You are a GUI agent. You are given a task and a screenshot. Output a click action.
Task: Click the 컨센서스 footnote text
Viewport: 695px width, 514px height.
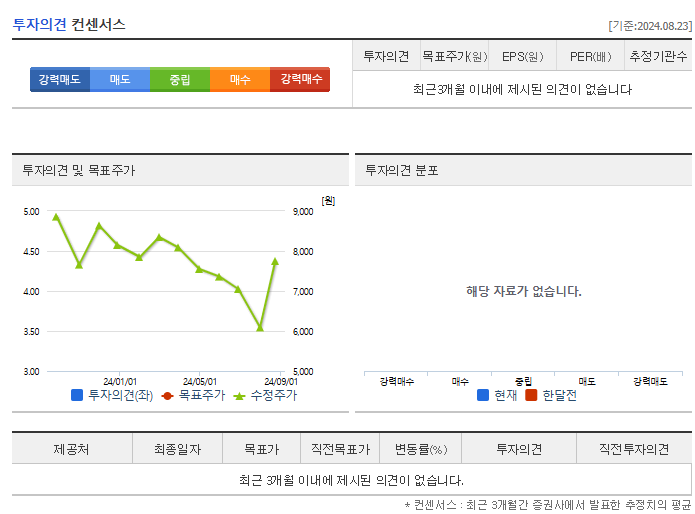click(548, 504)
